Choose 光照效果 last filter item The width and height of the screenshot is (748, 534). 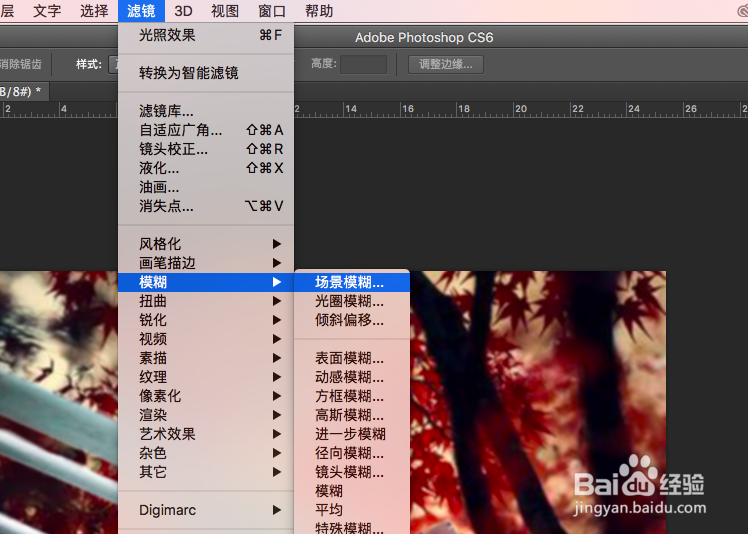(206, 35)
